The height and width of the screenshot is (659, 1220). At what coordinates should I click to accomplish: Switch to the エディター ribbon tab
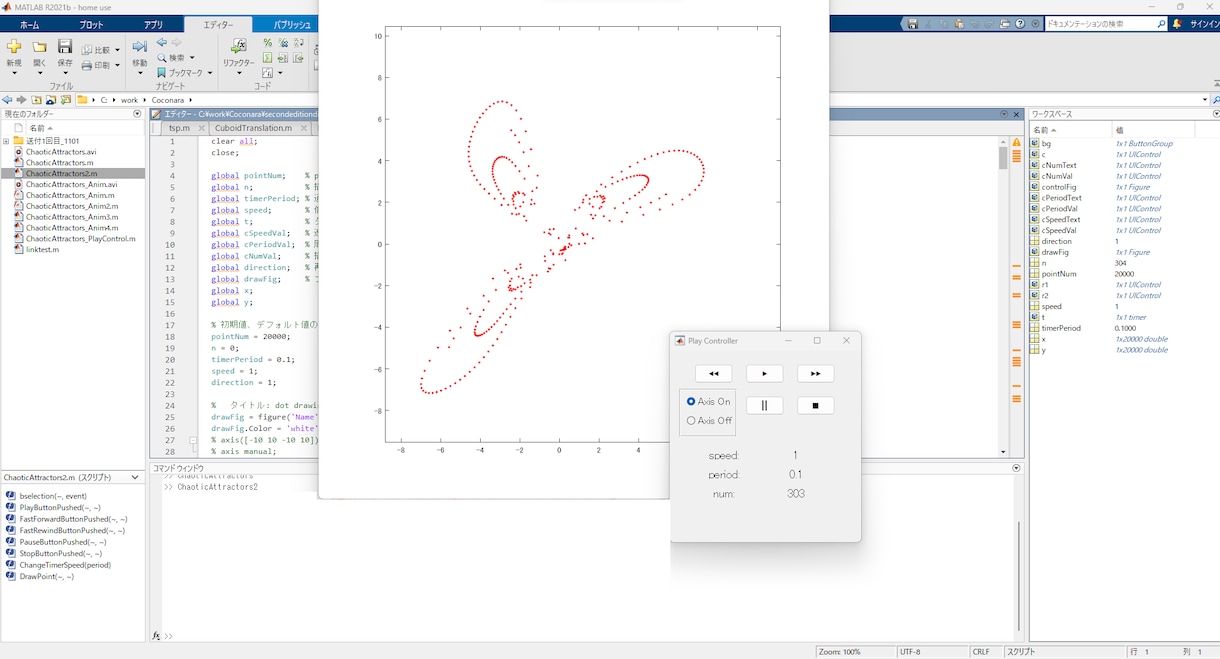pyautogui.click(x=218, y=24)
